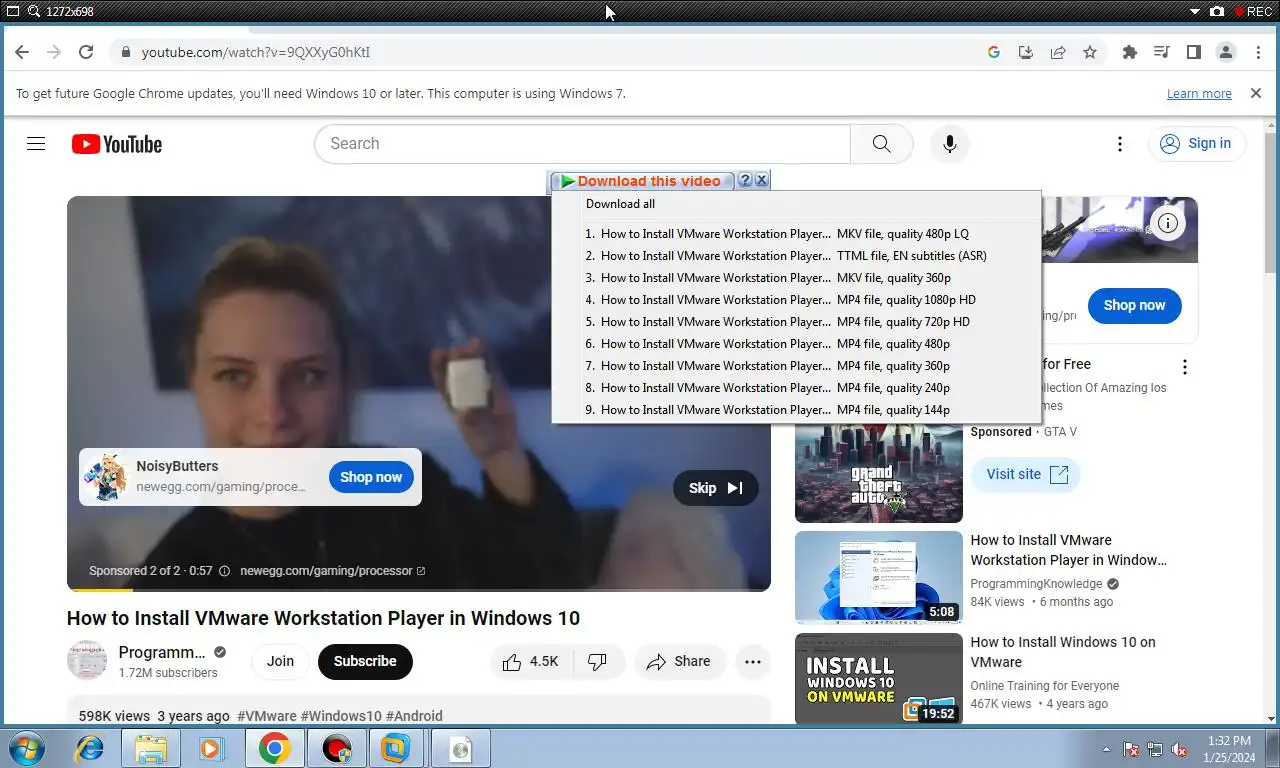Open options menu for the sponsored GTA V card
This screenshot has width=1280, height=768.
(1185, 367)
